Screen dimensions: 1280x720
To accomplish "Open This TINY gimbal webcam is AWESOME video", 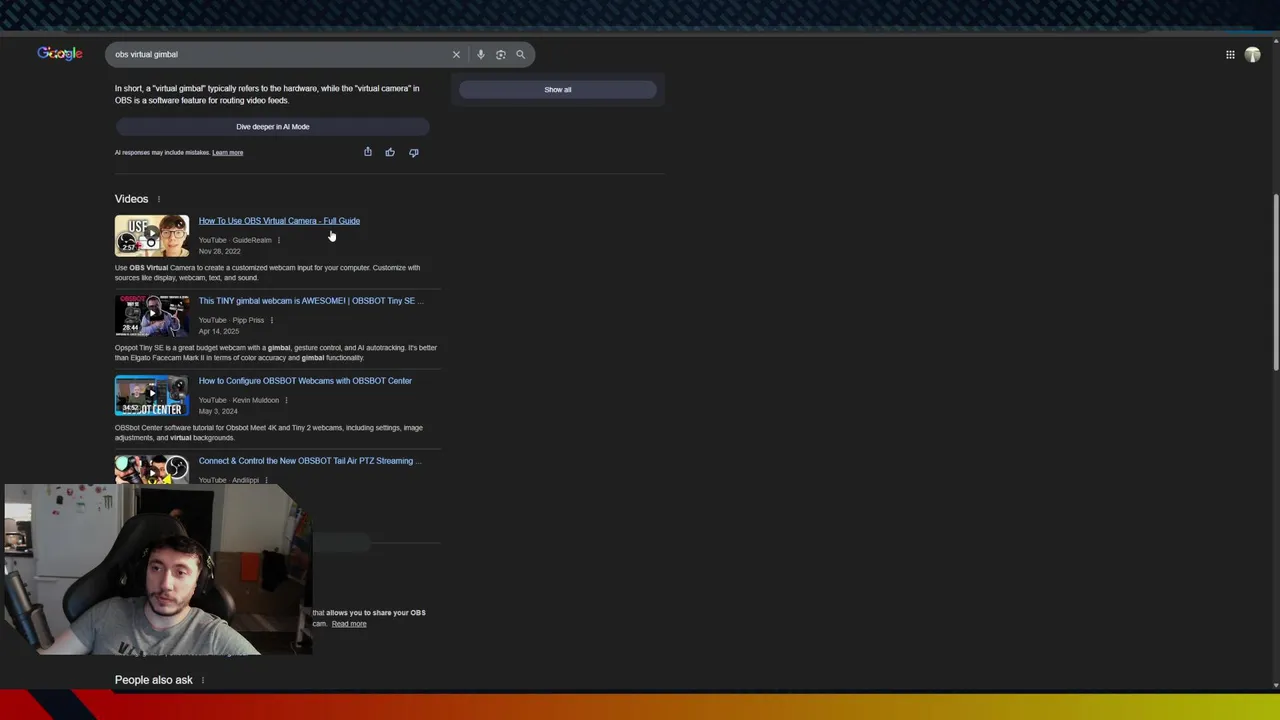I will (x=311, y=301).
